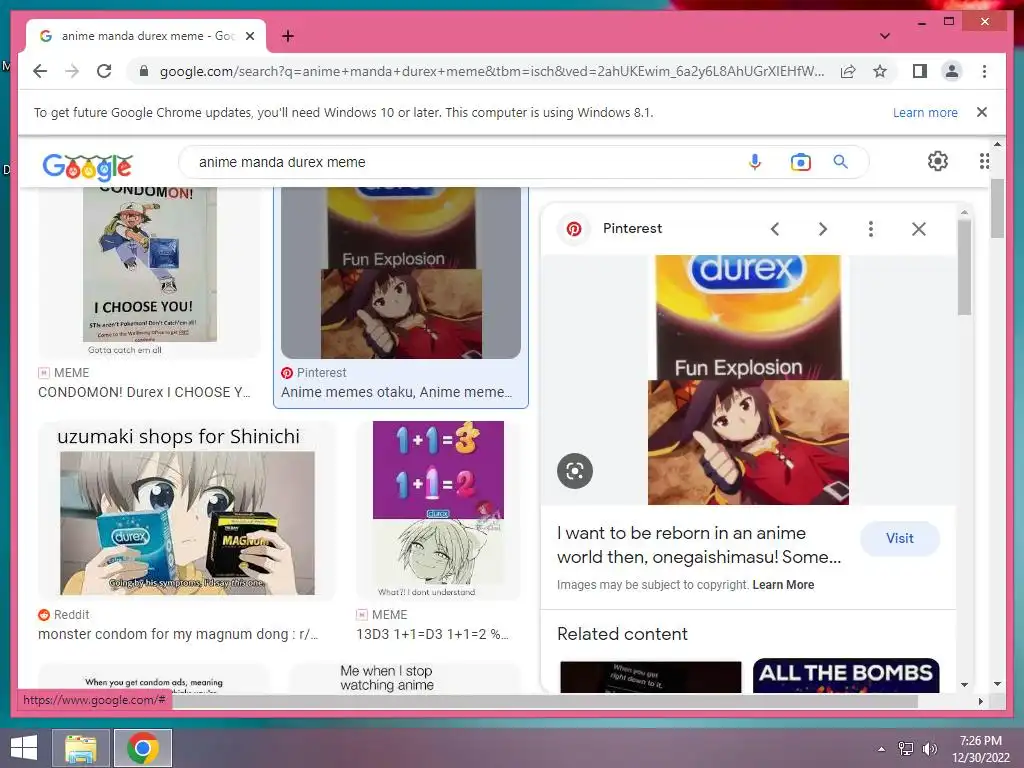This screenshot has width=1024, height=768.
Task: Go back to previous page in Chrome
Action: click(40, 71)
